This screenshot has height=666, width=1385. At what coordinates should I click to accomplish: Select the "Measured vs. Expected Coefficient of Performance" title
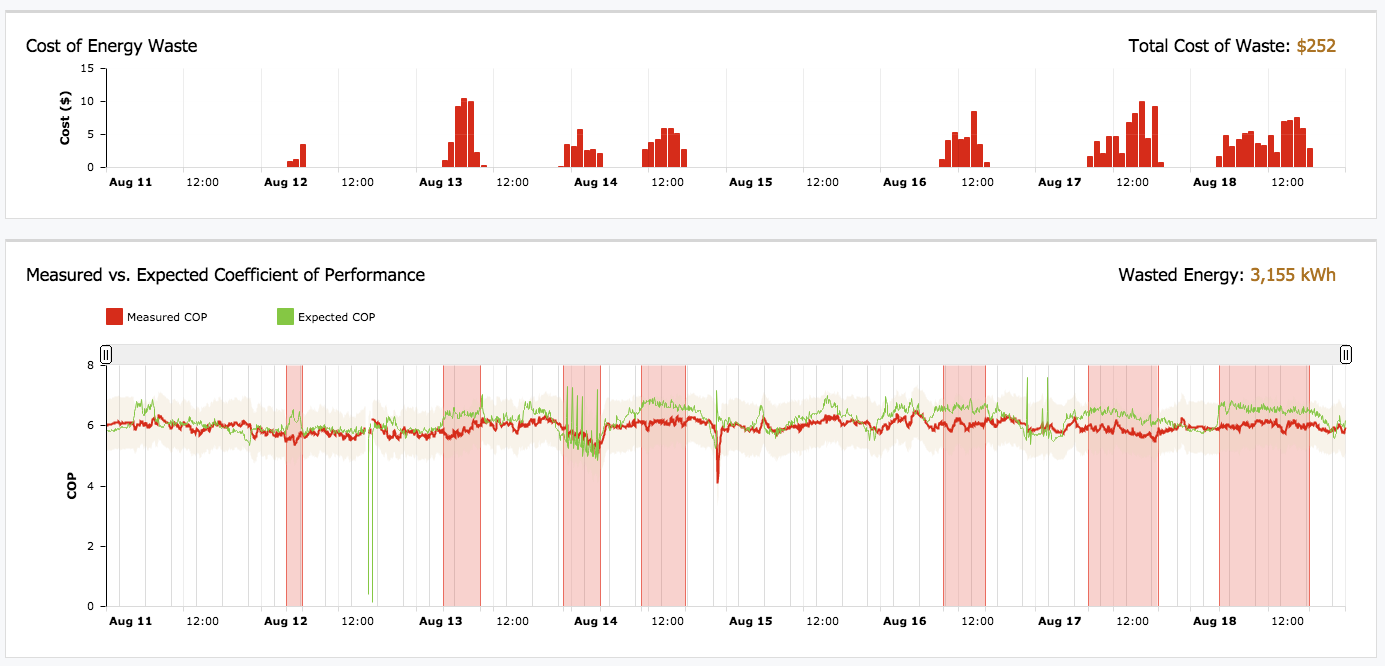(x=225, y=274)
